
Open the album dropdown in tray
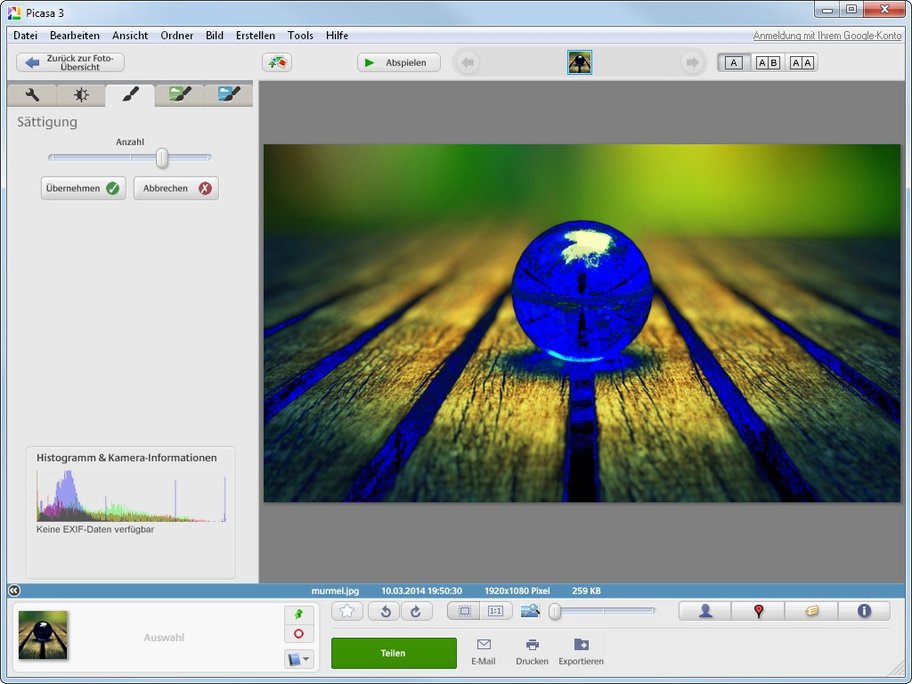(299, 659)
